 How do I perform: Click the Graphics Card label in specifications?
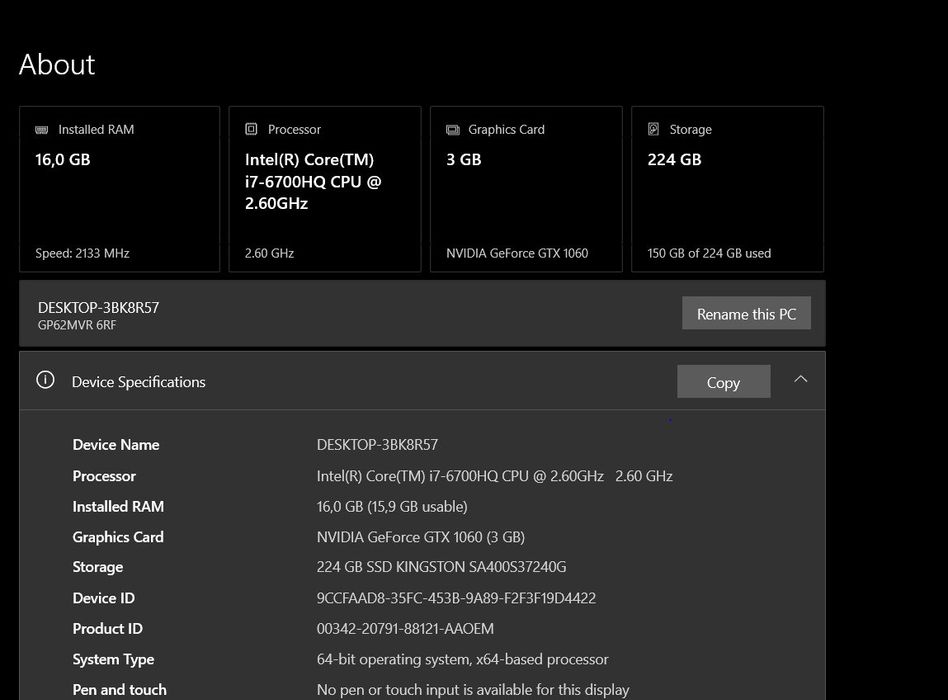pos(118,537)
